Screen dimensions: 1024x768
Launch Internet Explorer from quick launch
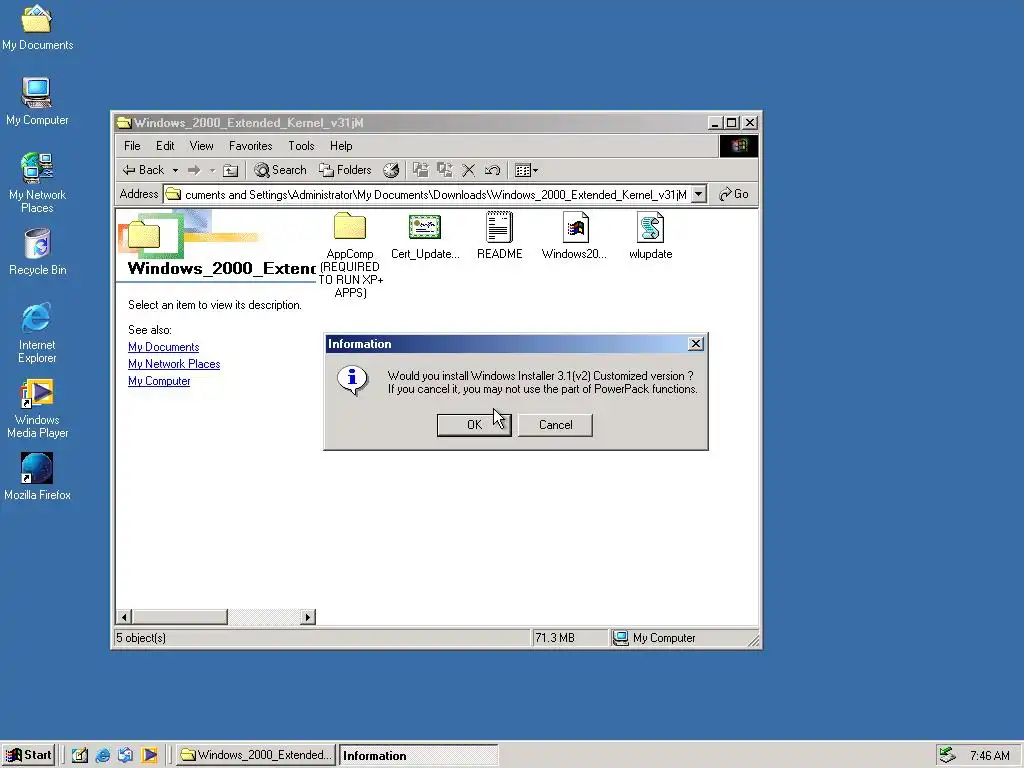pos(103,755)
